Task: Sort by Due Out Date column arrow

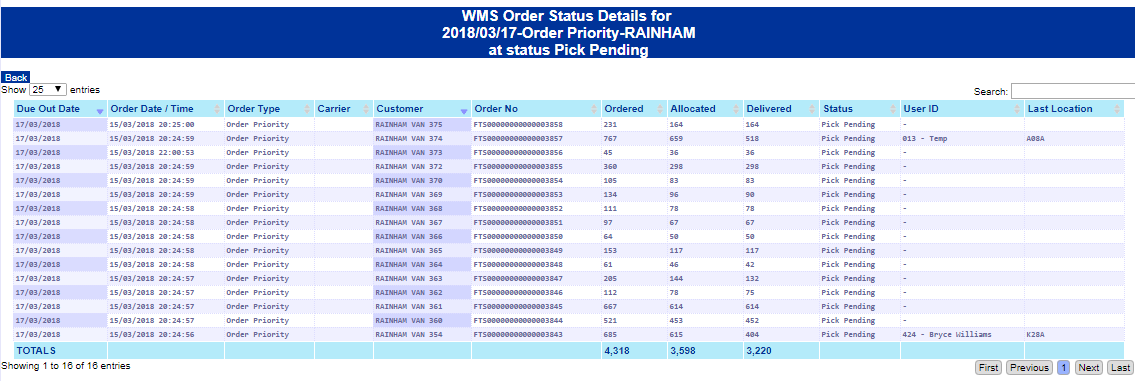Action: tap(100, 110)
